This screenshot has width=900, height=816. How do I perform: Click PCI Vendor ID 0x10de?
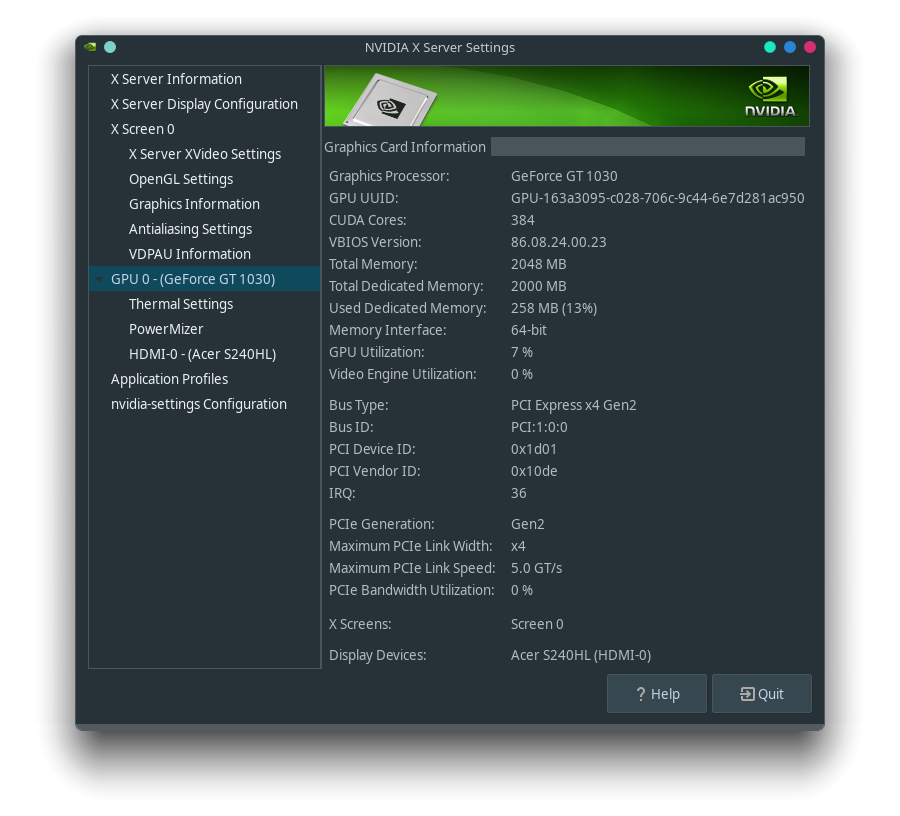534,471
